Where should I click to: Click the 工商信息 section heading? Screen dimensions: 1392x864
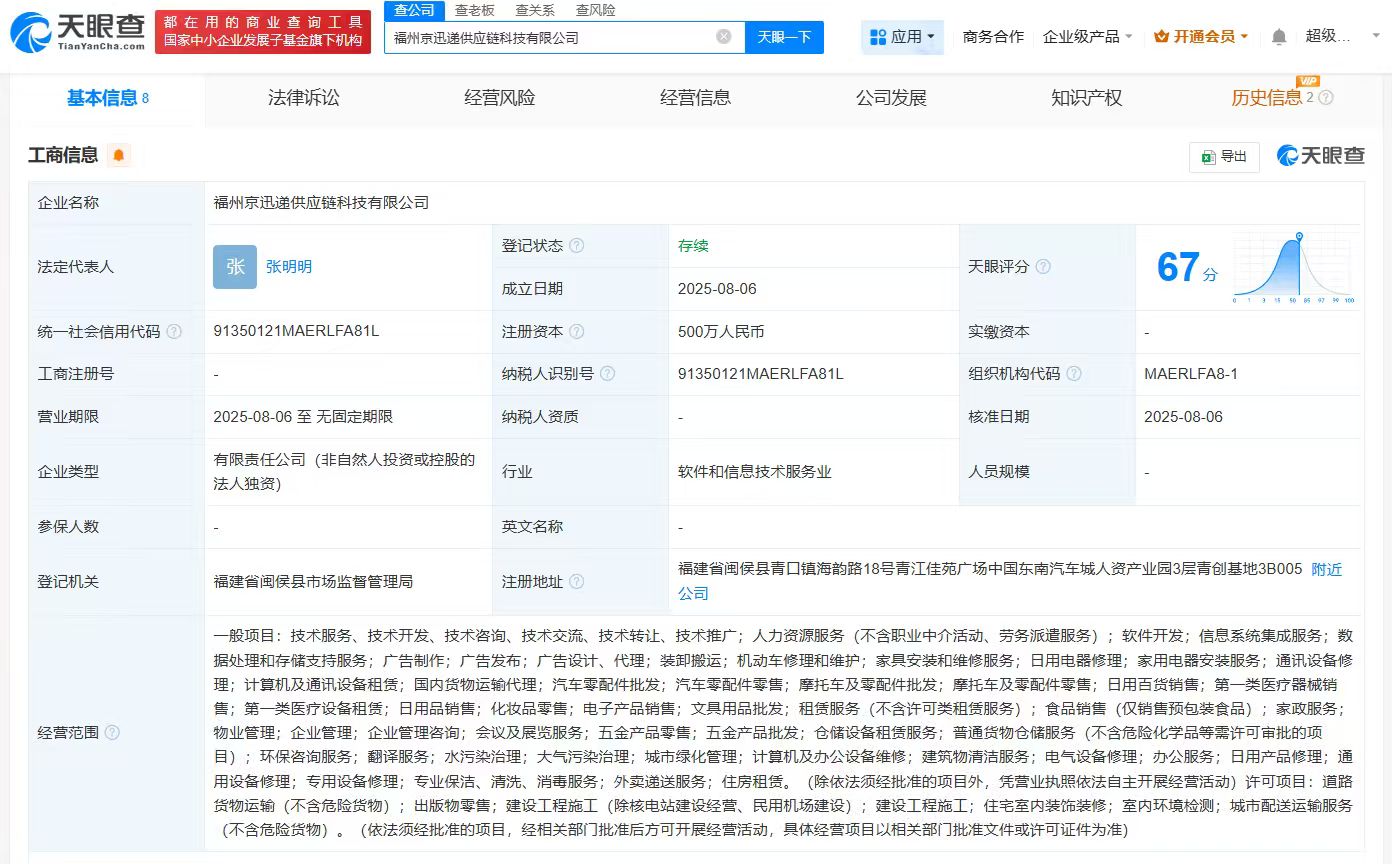63,155
